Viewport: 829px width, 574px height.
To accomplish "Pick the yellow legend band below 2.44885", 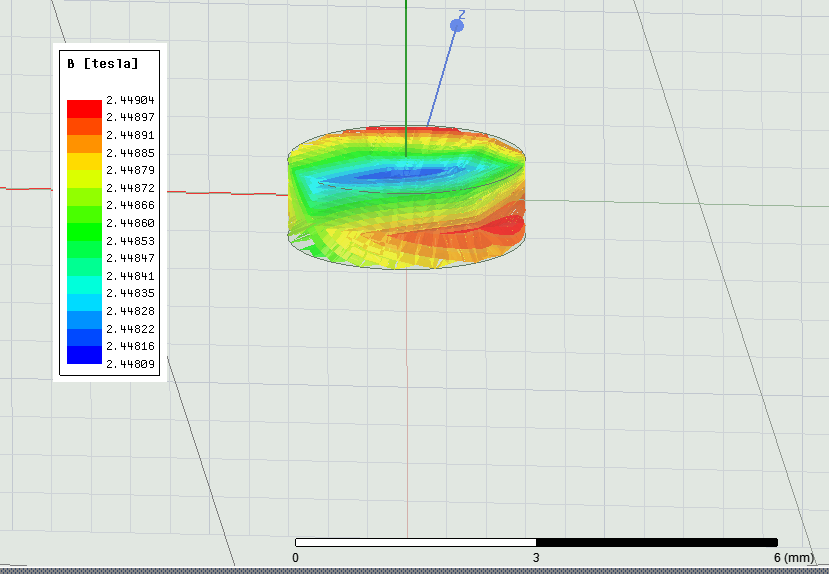I will point(85,161).
